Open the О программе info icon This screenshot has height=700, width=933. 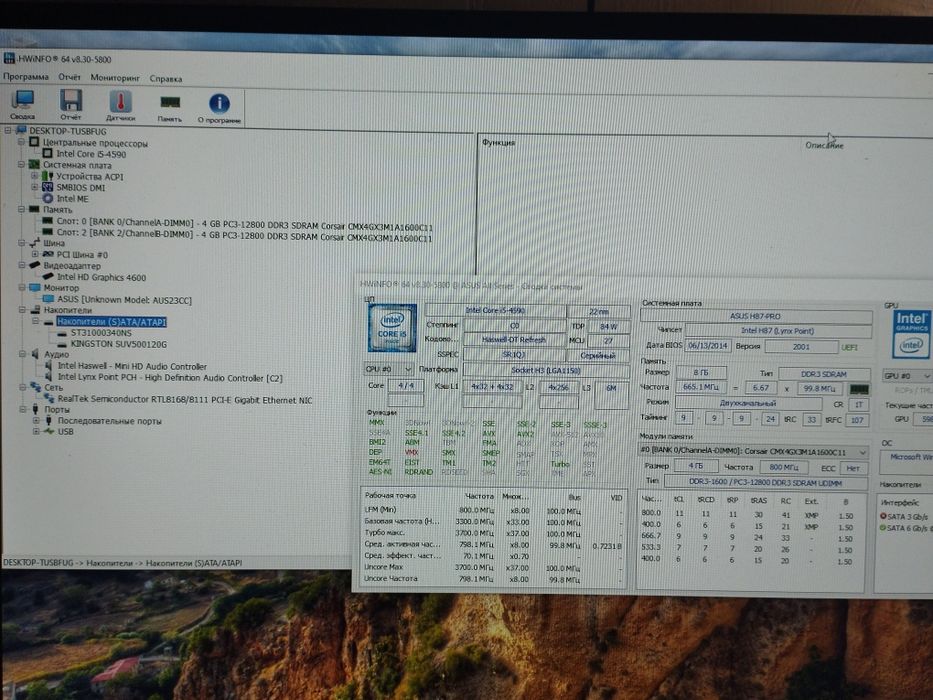(x=219, y=108)
